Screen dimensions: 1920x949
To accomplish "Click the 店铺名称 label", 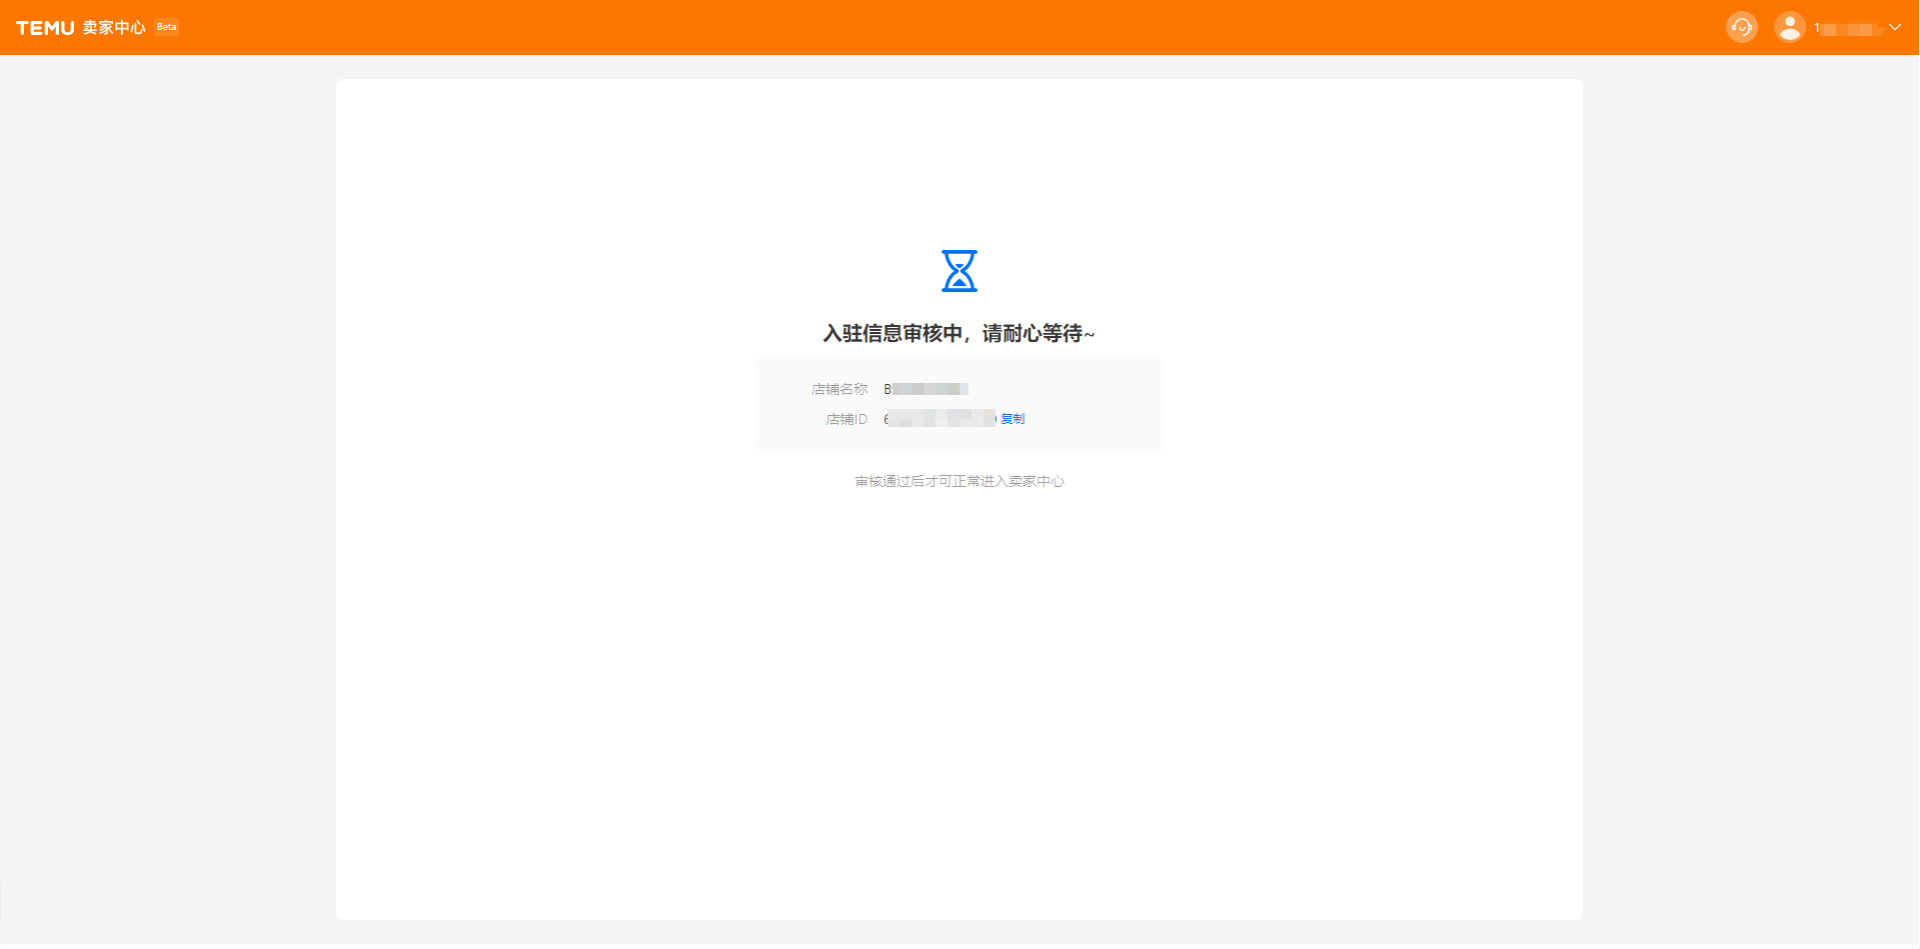I will click(839, 389).
